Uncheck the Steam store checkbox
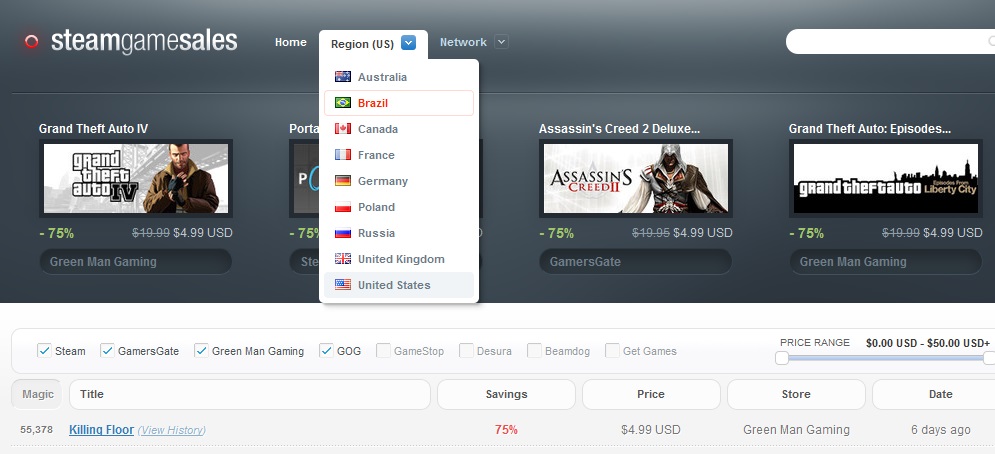The image size is (995, 454). point(44,351)
